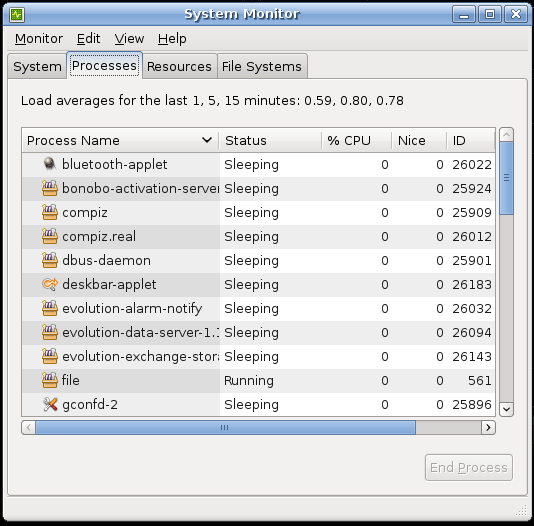Select the deskbar-applet process name
The width and height of the screenshot is (534, 526).
click(109, 284)
